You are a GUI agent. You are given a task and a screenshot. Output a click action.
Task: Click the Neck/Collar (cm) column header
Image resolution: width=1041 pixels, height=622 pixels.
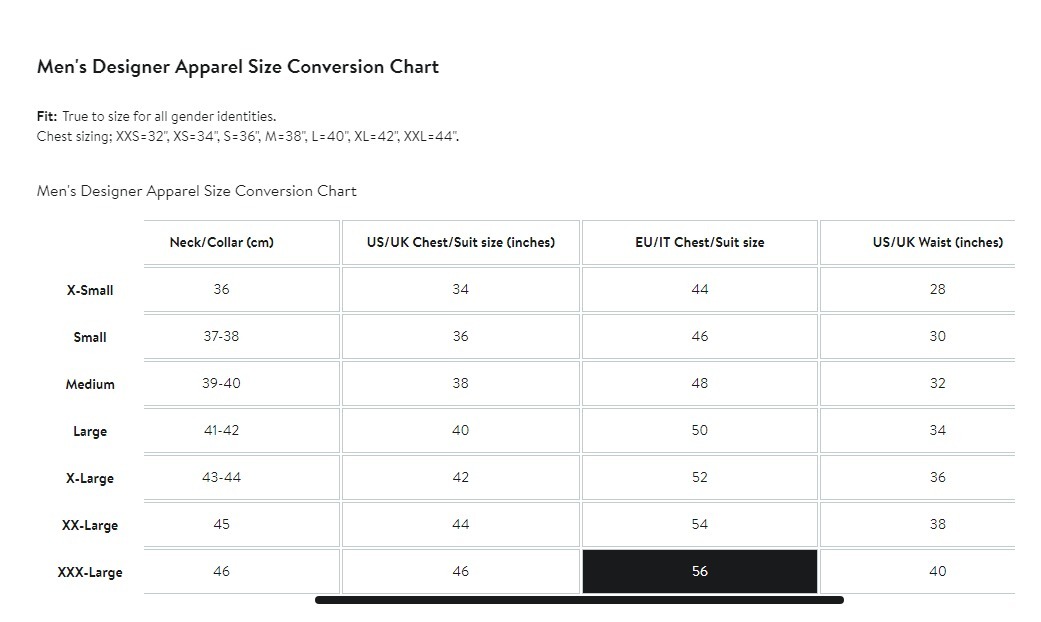click(x=221, y=242)
